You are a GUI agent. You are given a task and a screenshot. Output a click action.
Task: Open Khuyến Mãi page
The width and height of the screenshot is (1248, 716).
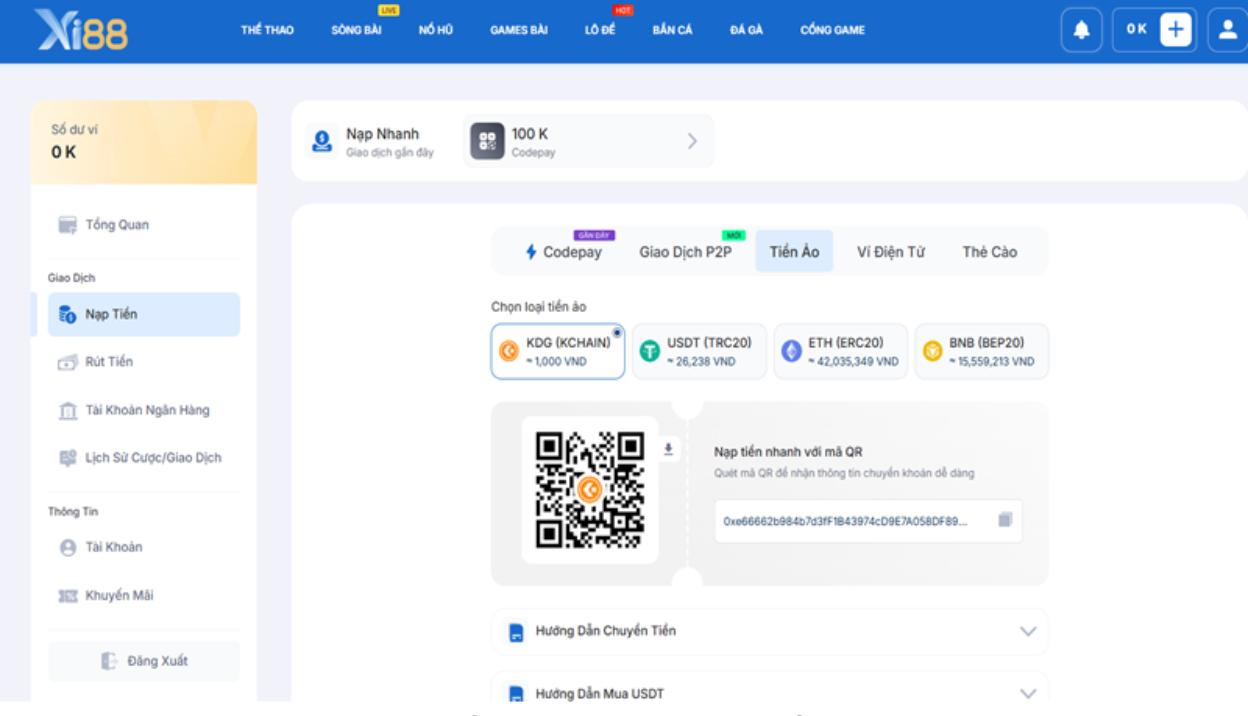click(144, 596)
